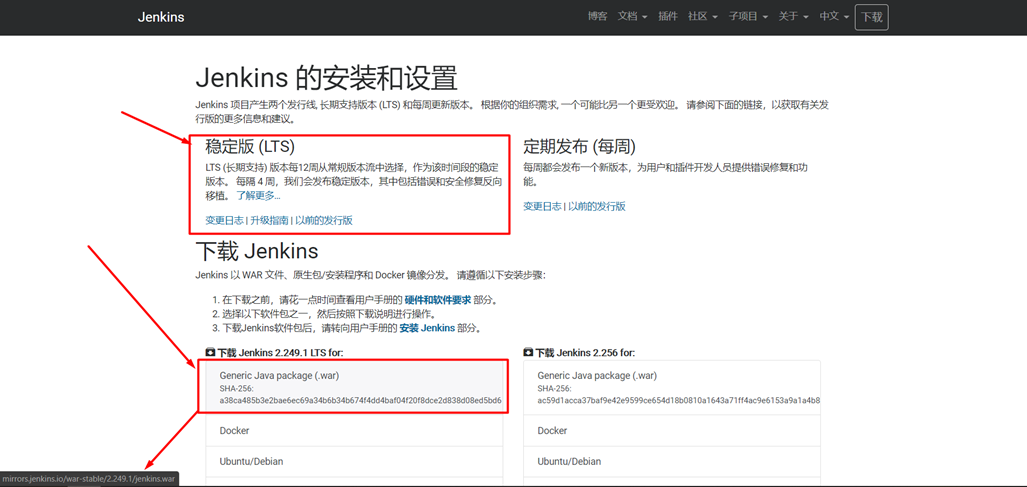The width and height of the screenshot is (1027, 487).
Task: Click download icon beside 下载 Jenkins 2.249.1 LTS
Action: point(210,352)
